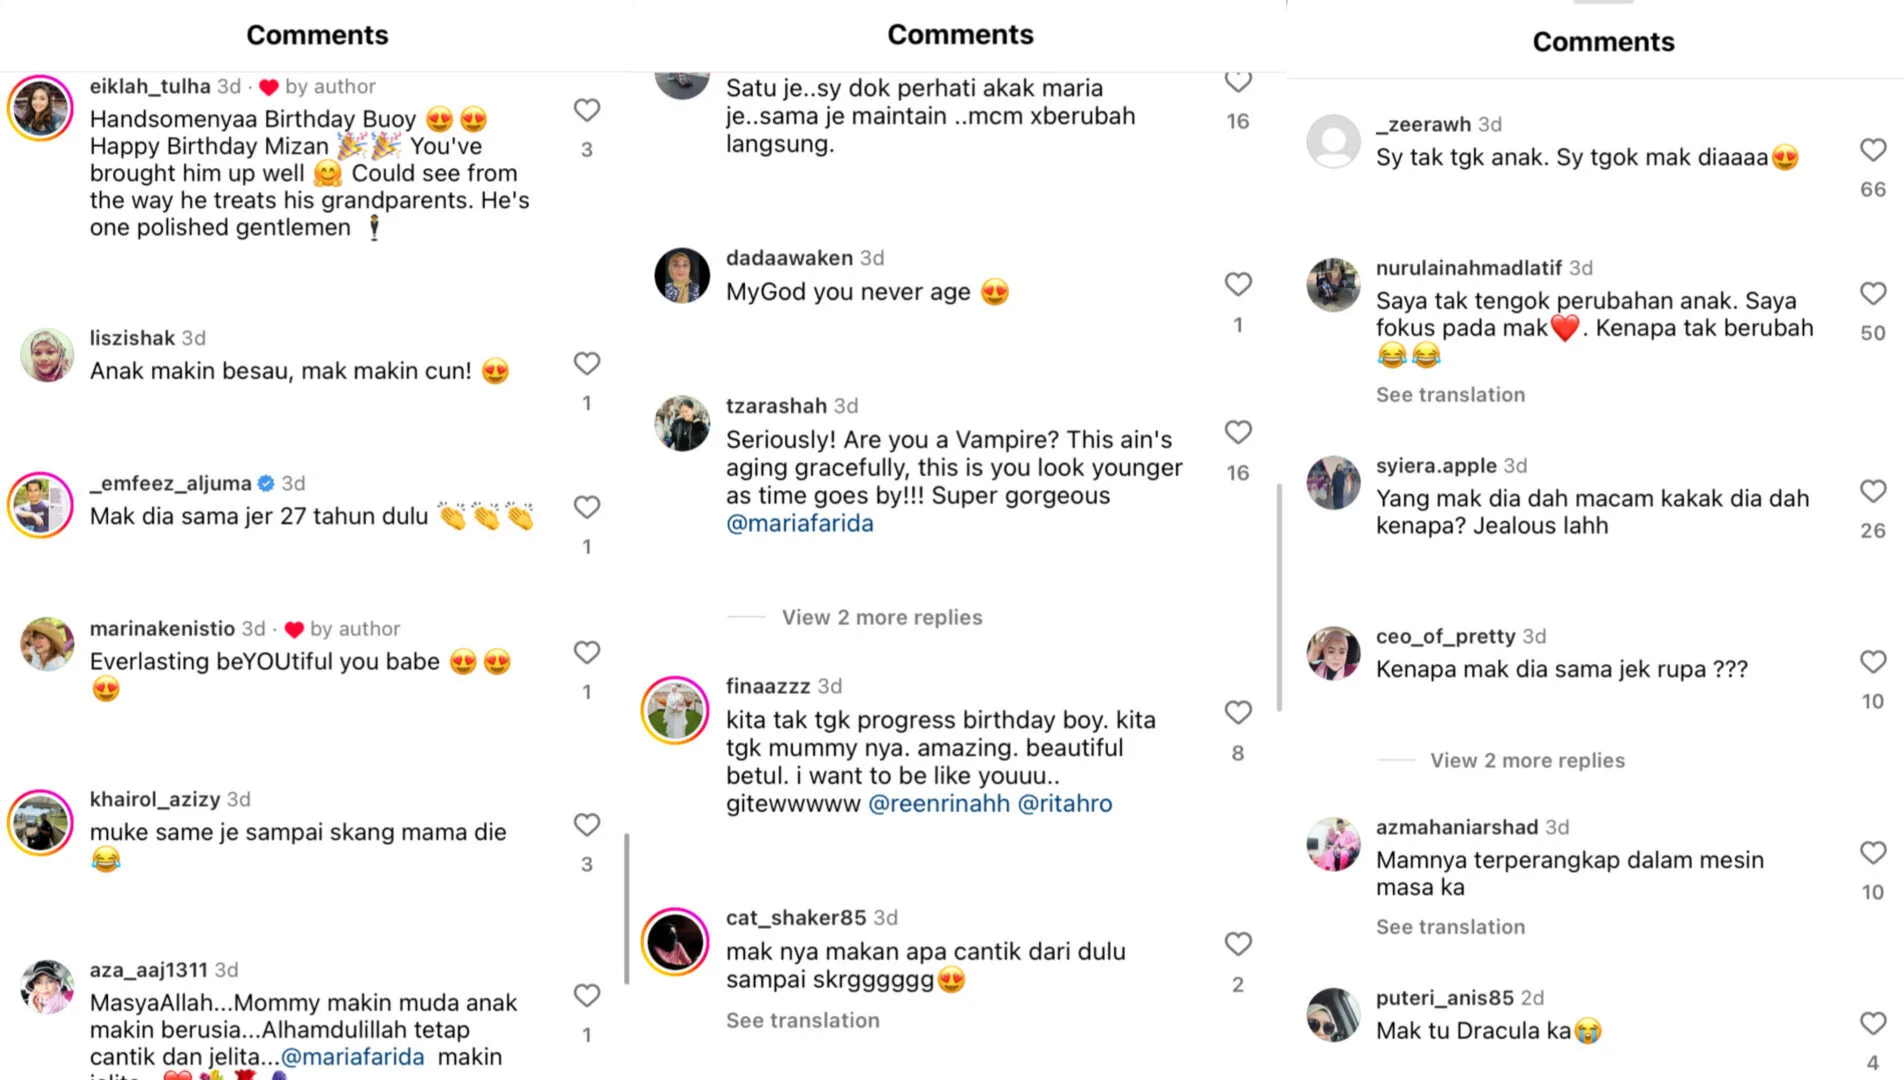Tap heart on liszishak's comment

pyautogui.click(x=587, y=364)
